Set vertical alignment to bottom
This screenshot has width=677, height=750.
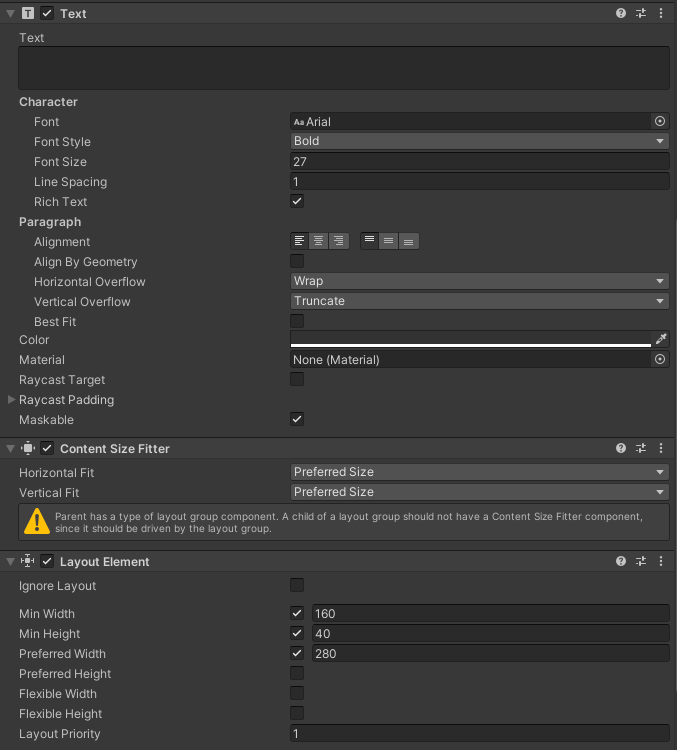(x=409, y=241)
